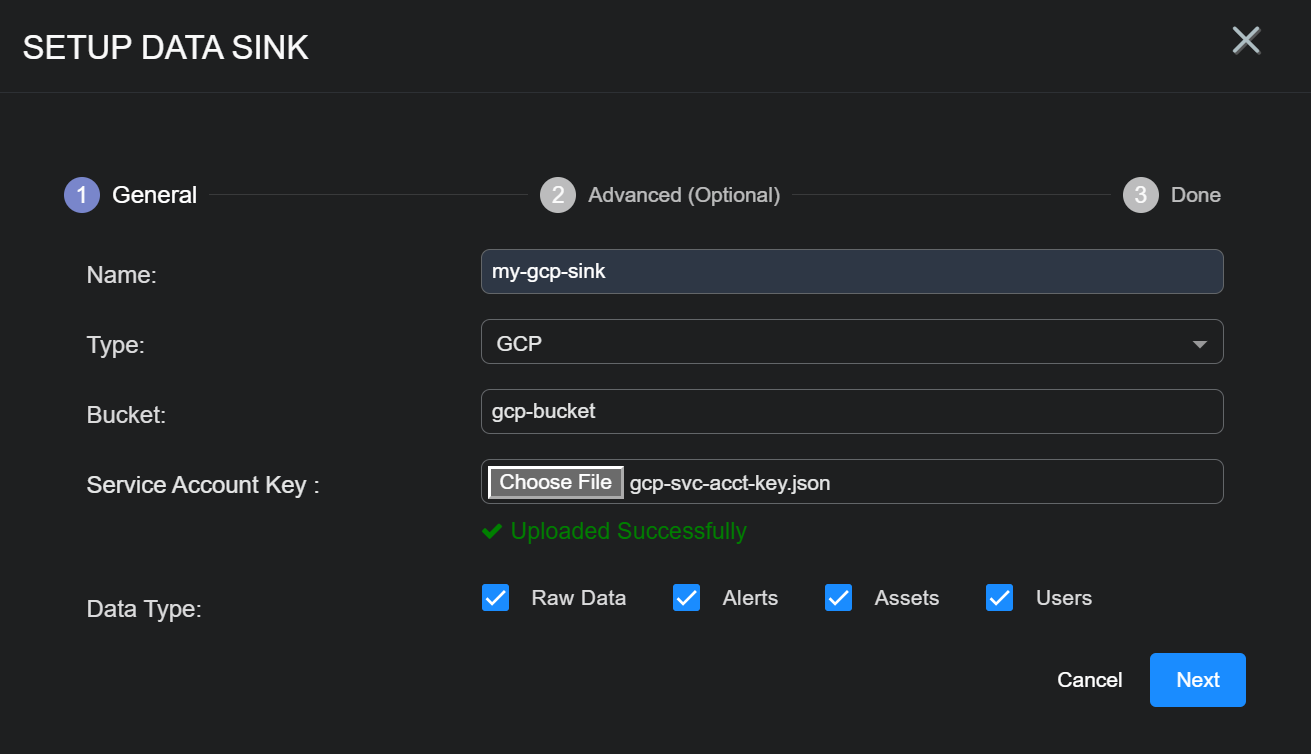Click the step 1 circle icon
The height and width of the screenshot is (754, 1311).
[82, 195]
